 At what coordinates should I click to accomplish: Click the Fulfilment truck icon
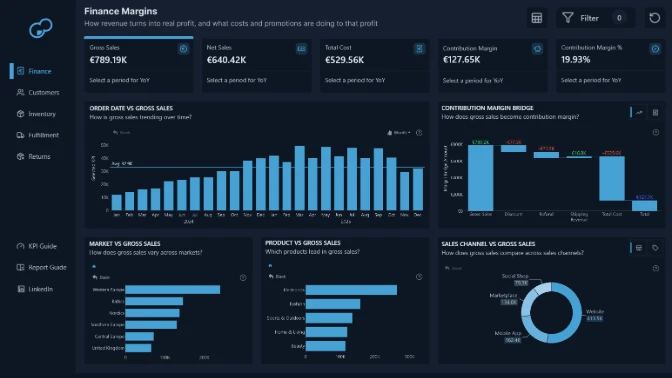pos(20,135)
